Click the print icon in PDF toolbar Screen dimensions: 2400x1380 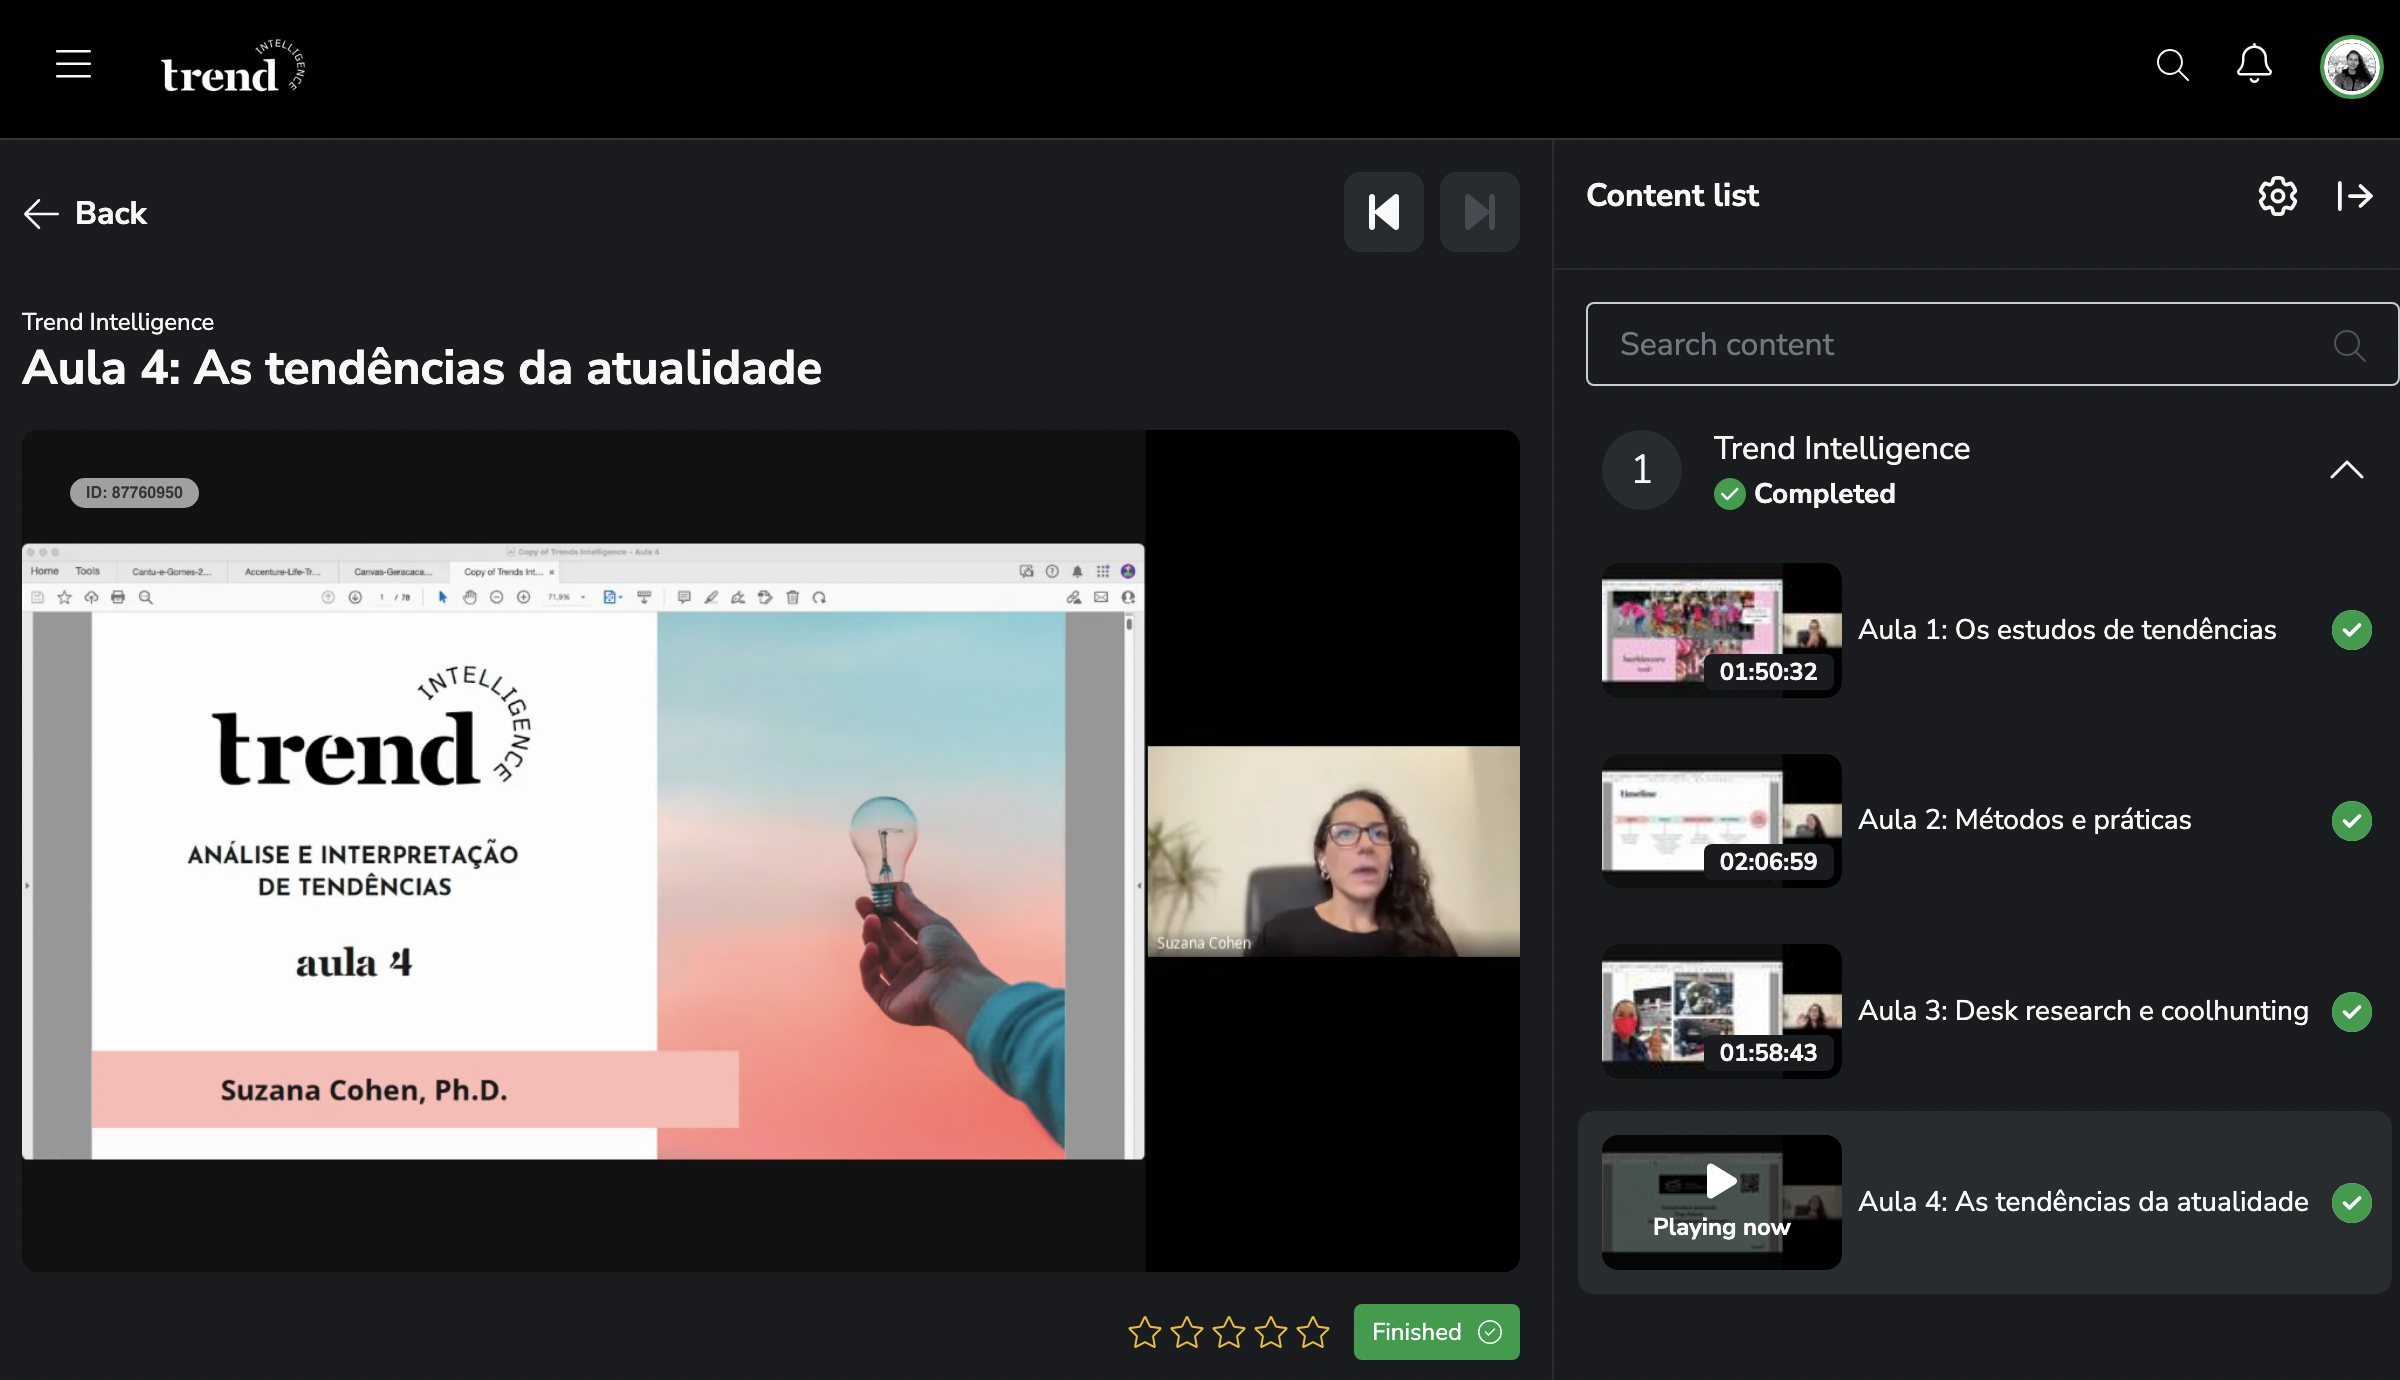tap(118, 597)
